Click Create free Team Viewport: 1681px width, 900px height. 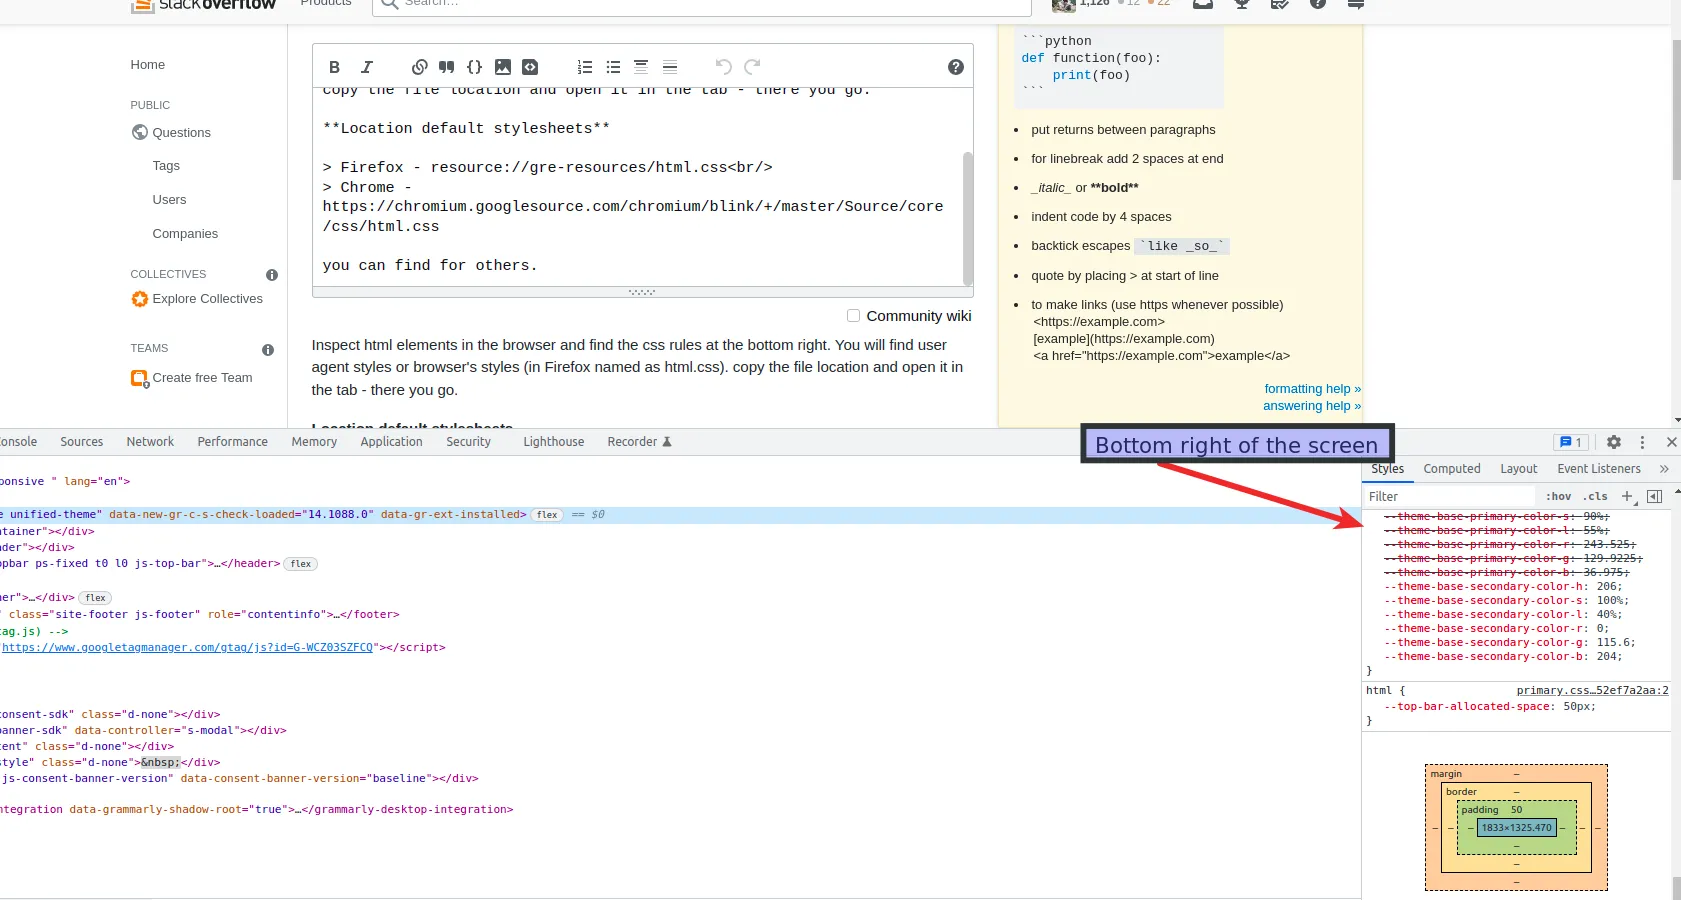tap(202, 378)
